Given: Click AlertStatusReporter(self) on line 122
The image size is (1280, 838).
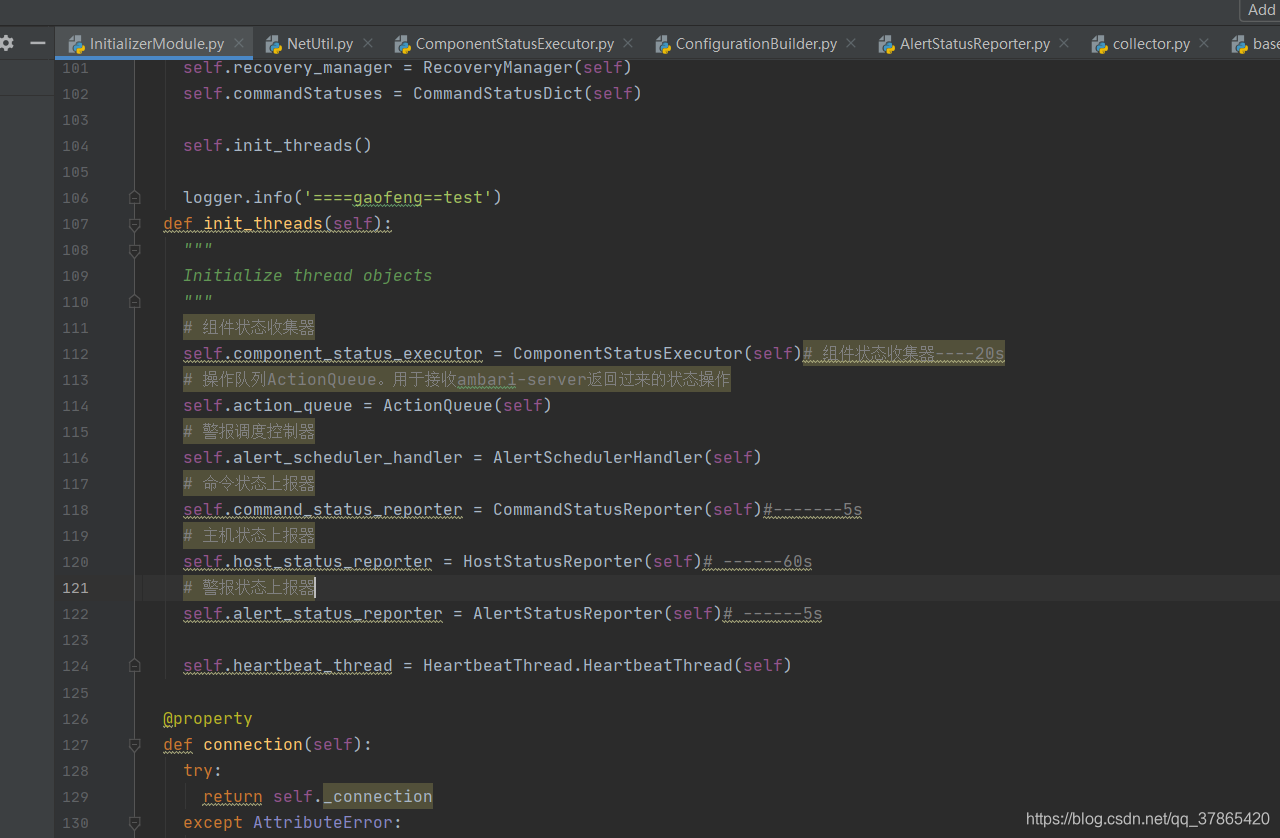Looking at the screenshot, I should click(597, 614).
